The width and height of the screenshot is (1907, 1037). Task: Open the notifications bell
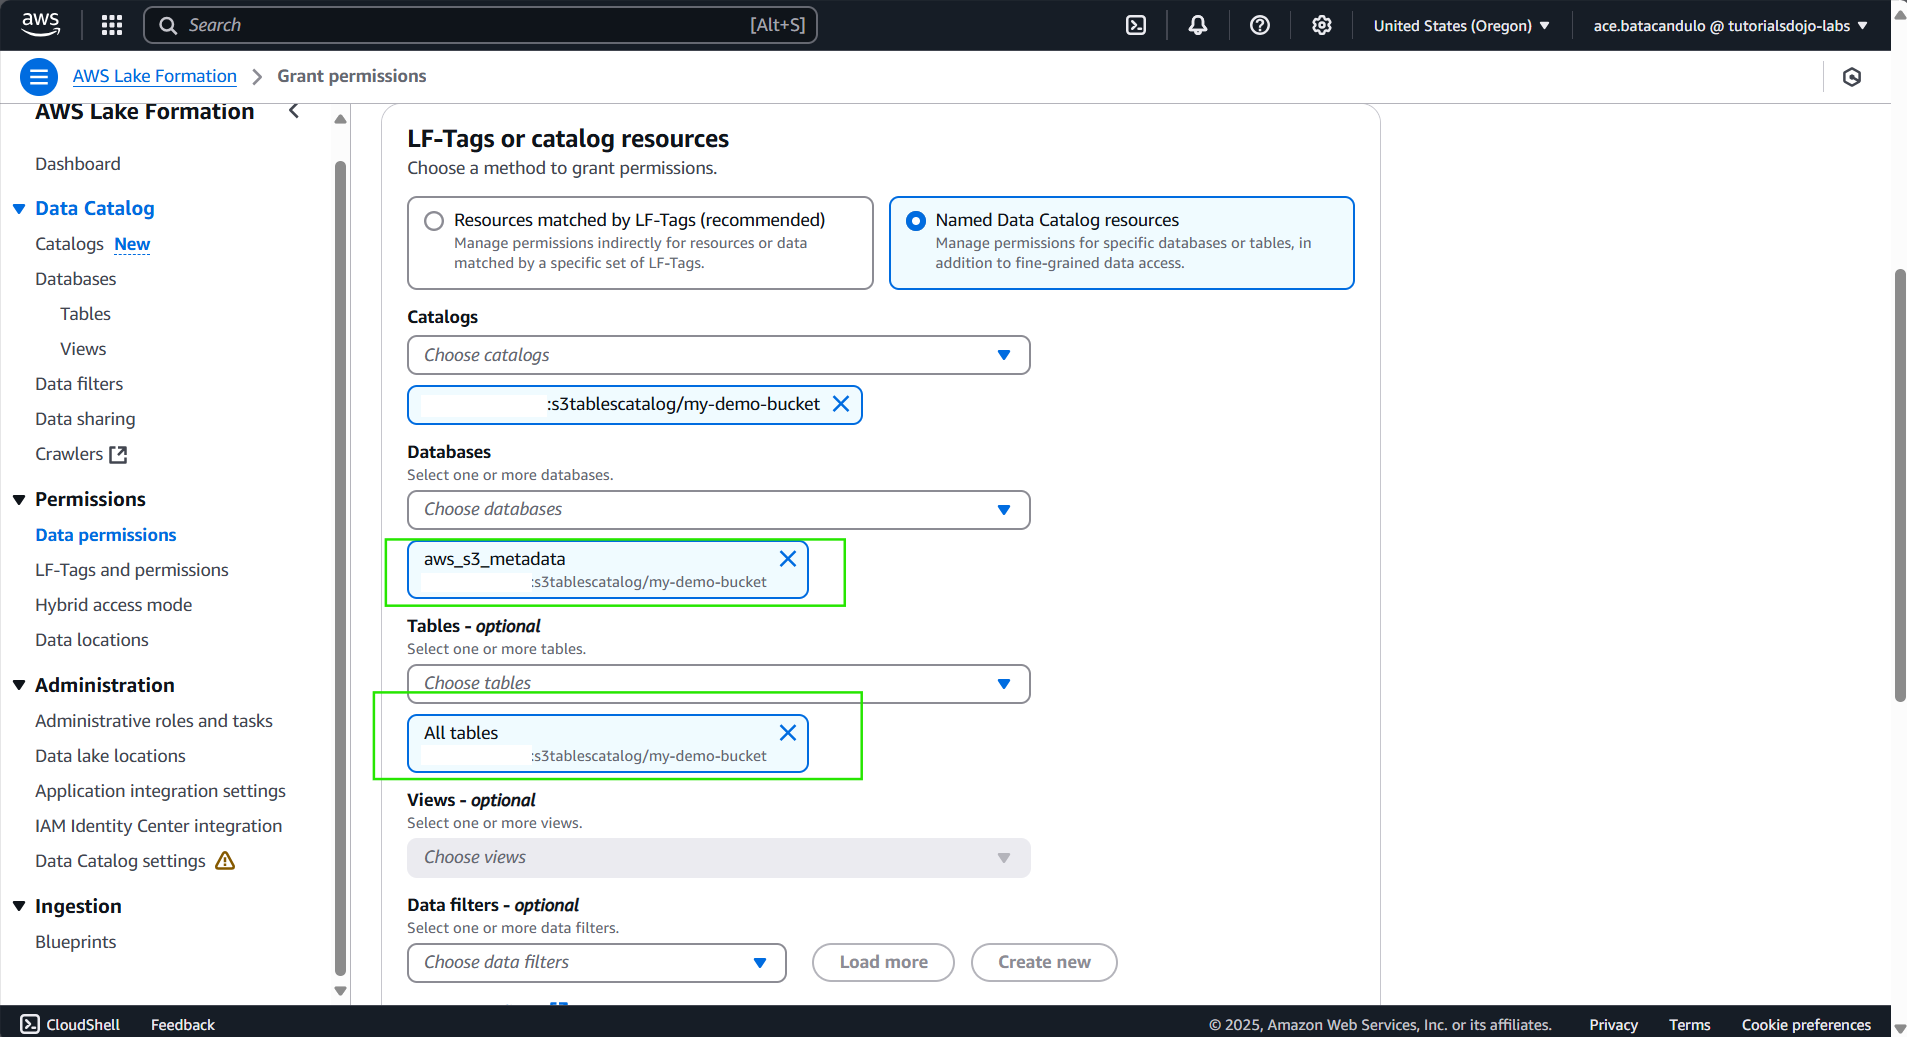[x=1198, y=25]
